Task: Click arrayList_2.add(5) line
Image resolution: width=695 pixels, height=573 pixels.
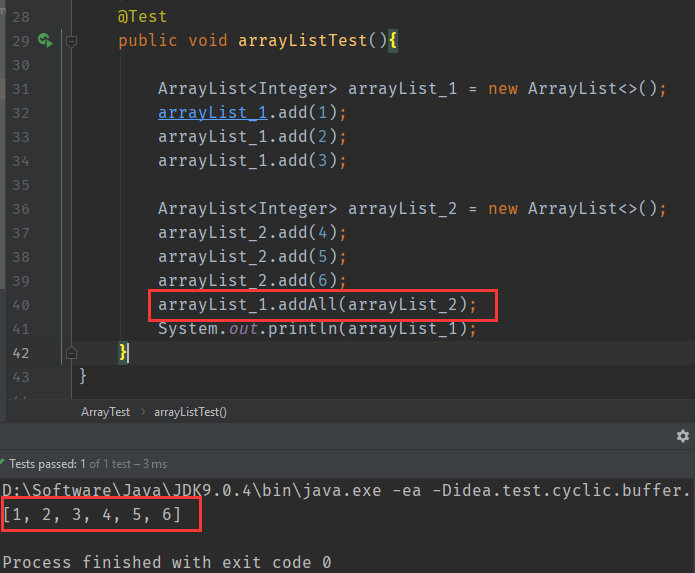Action: pos(252,257)
